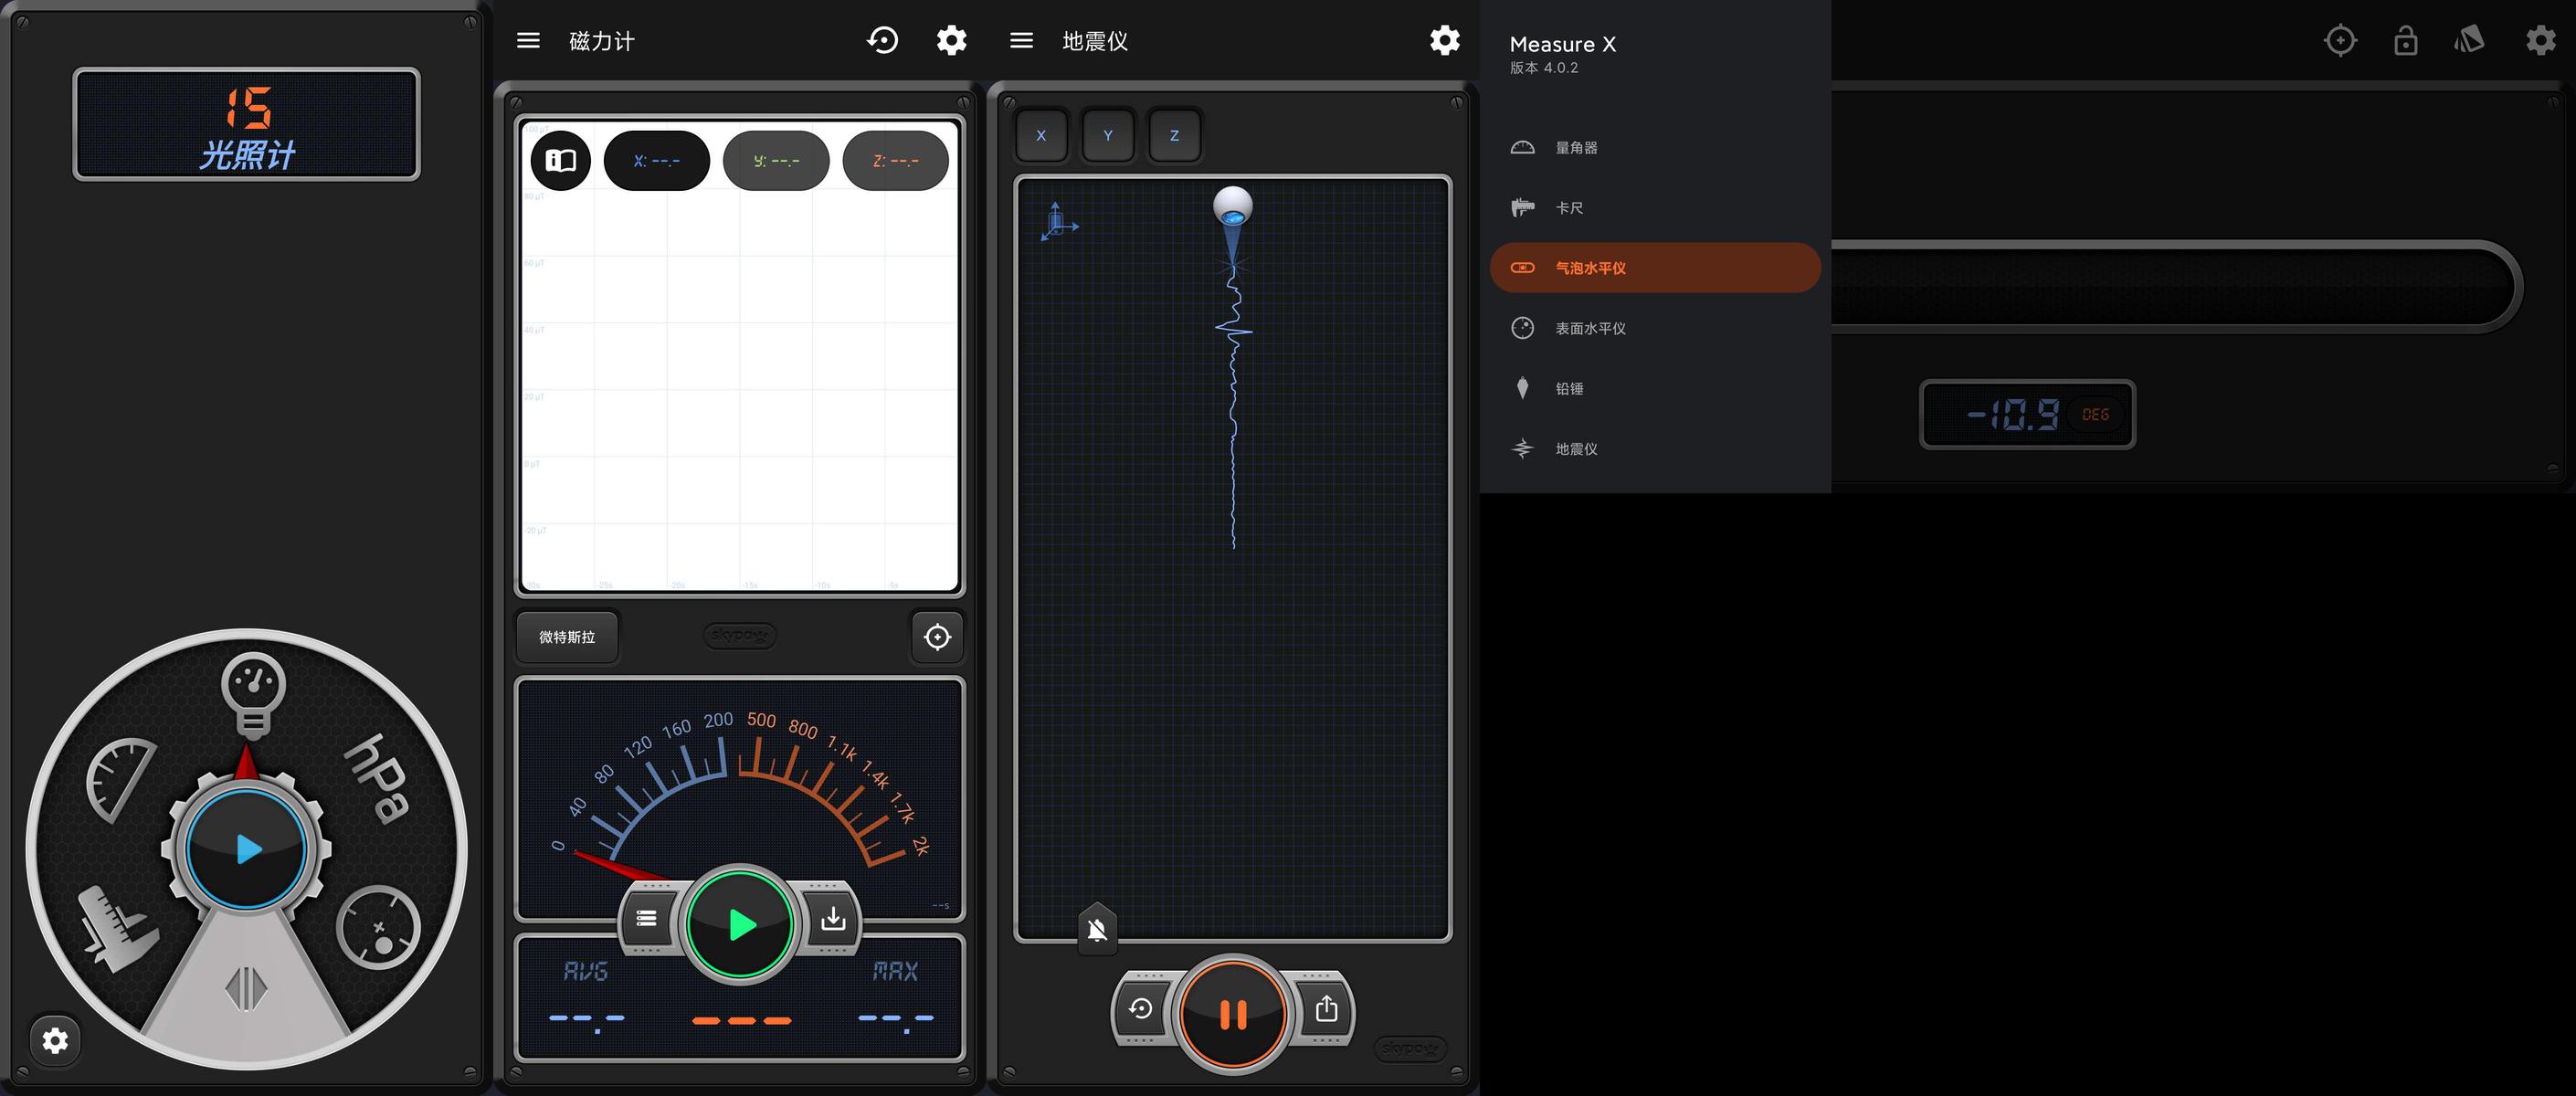The image size is (2576, 1096).
Task: Open the chart legend book icon
Action: (561, 160)
